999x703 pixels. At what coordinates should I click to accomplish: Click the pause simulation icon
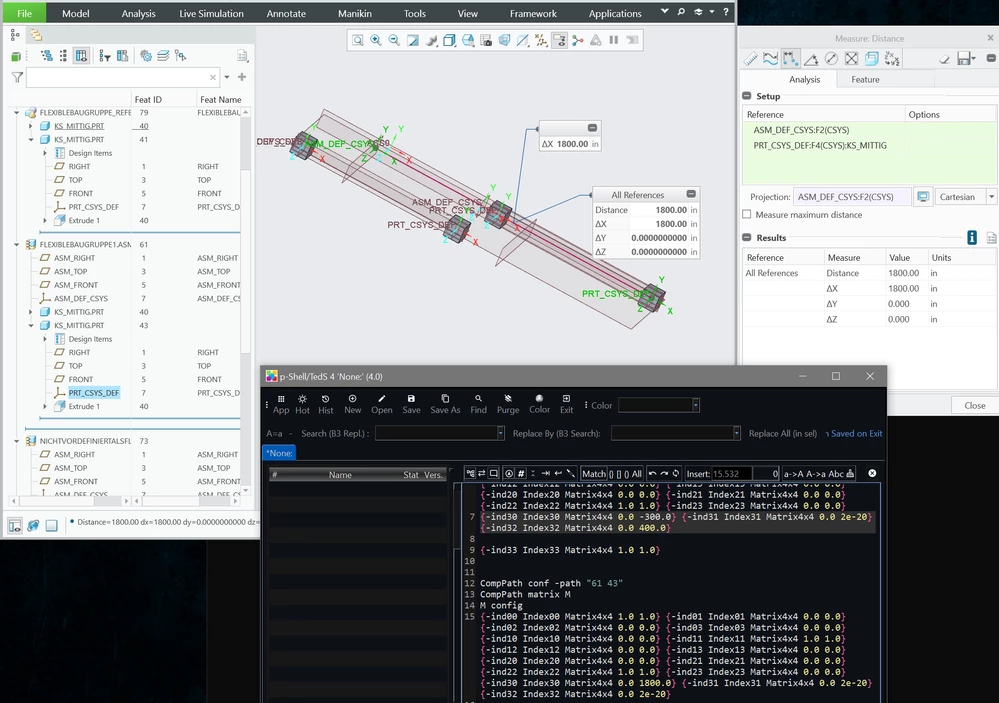(x=614, y=40)
